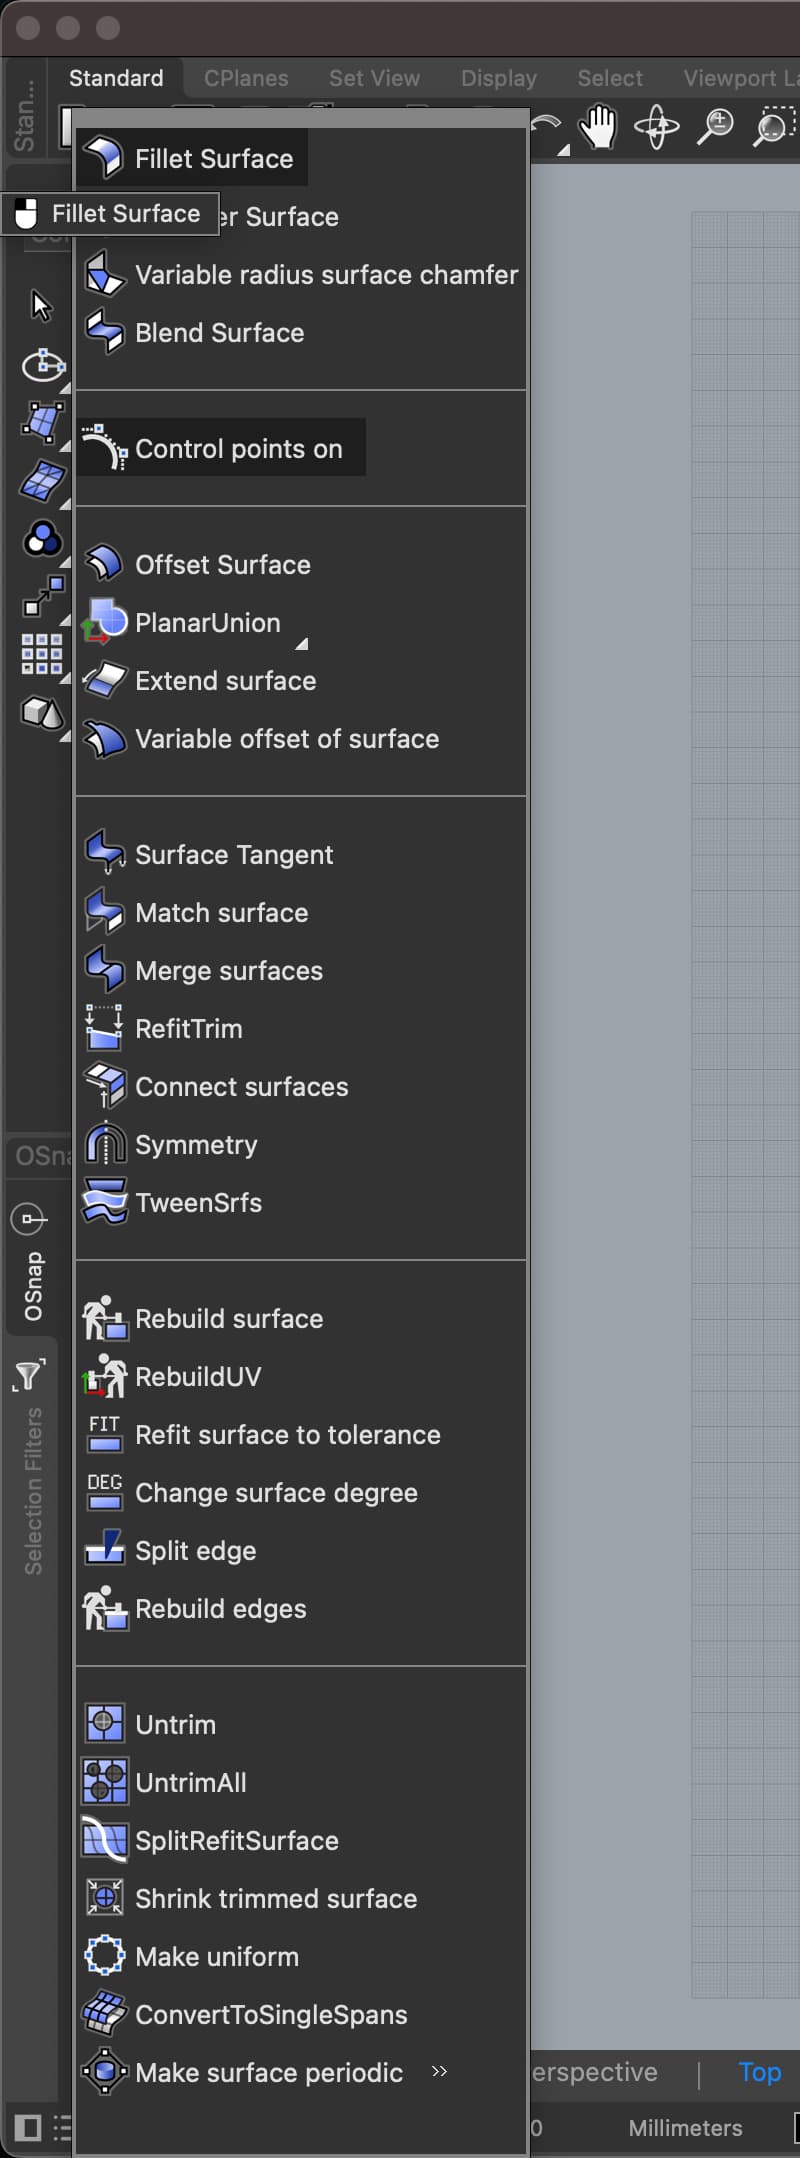Viewport: 800px width, 2158px height.
Task: Toggle the OSnap side panel
Action: [33, 1285]
